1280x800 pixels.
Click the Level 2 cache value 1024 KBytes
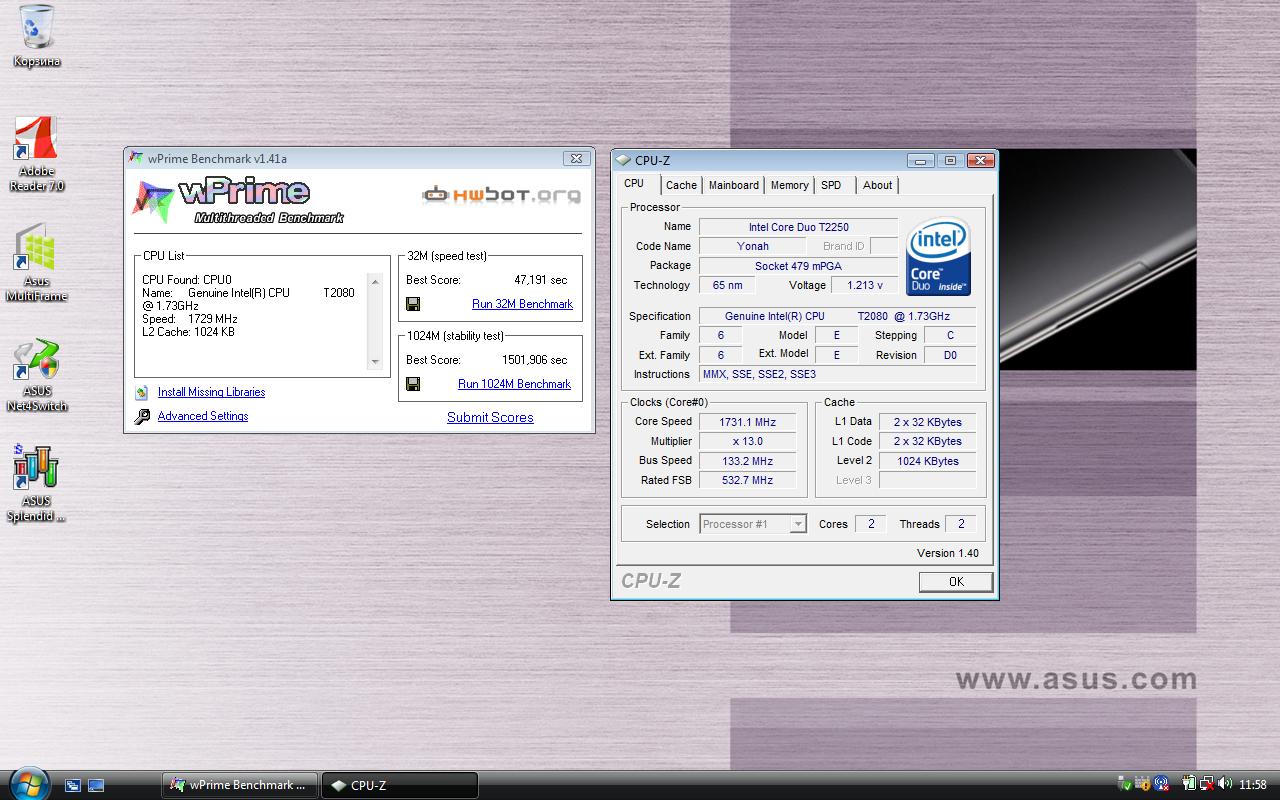click(927, 461)
